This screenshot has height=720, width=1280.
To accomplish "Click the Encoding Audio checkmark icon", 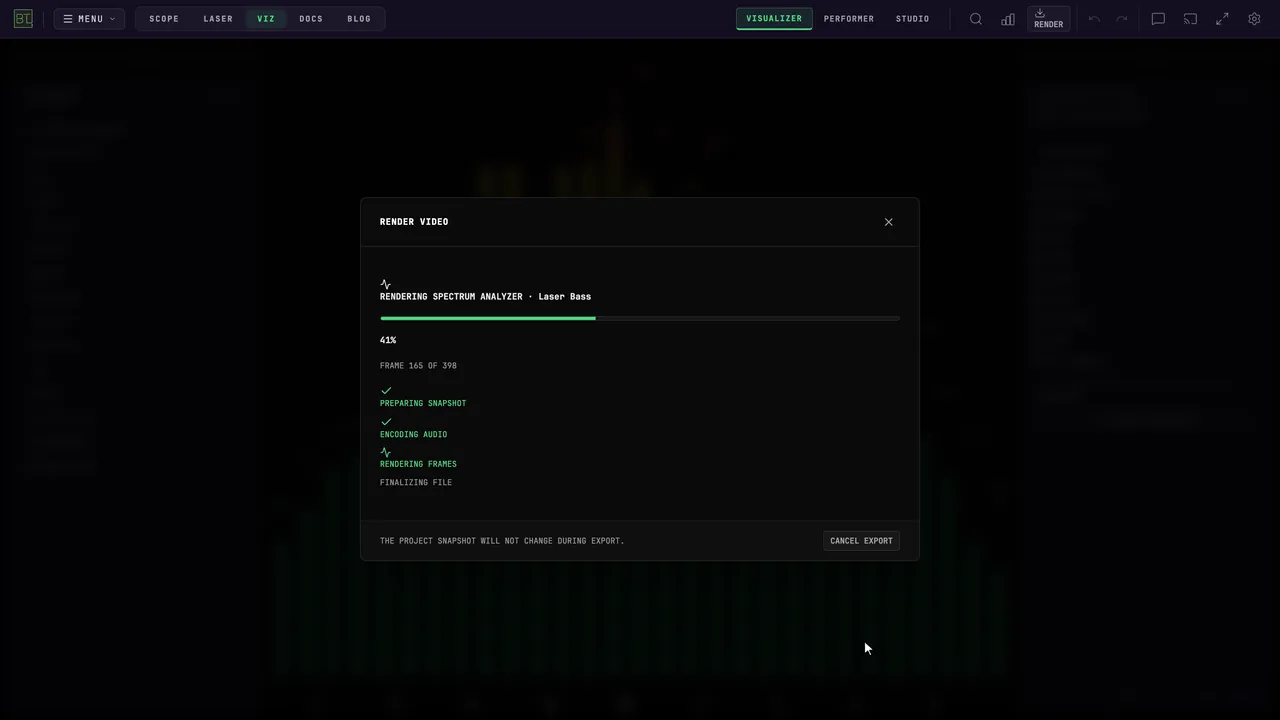I will [386, 422].
